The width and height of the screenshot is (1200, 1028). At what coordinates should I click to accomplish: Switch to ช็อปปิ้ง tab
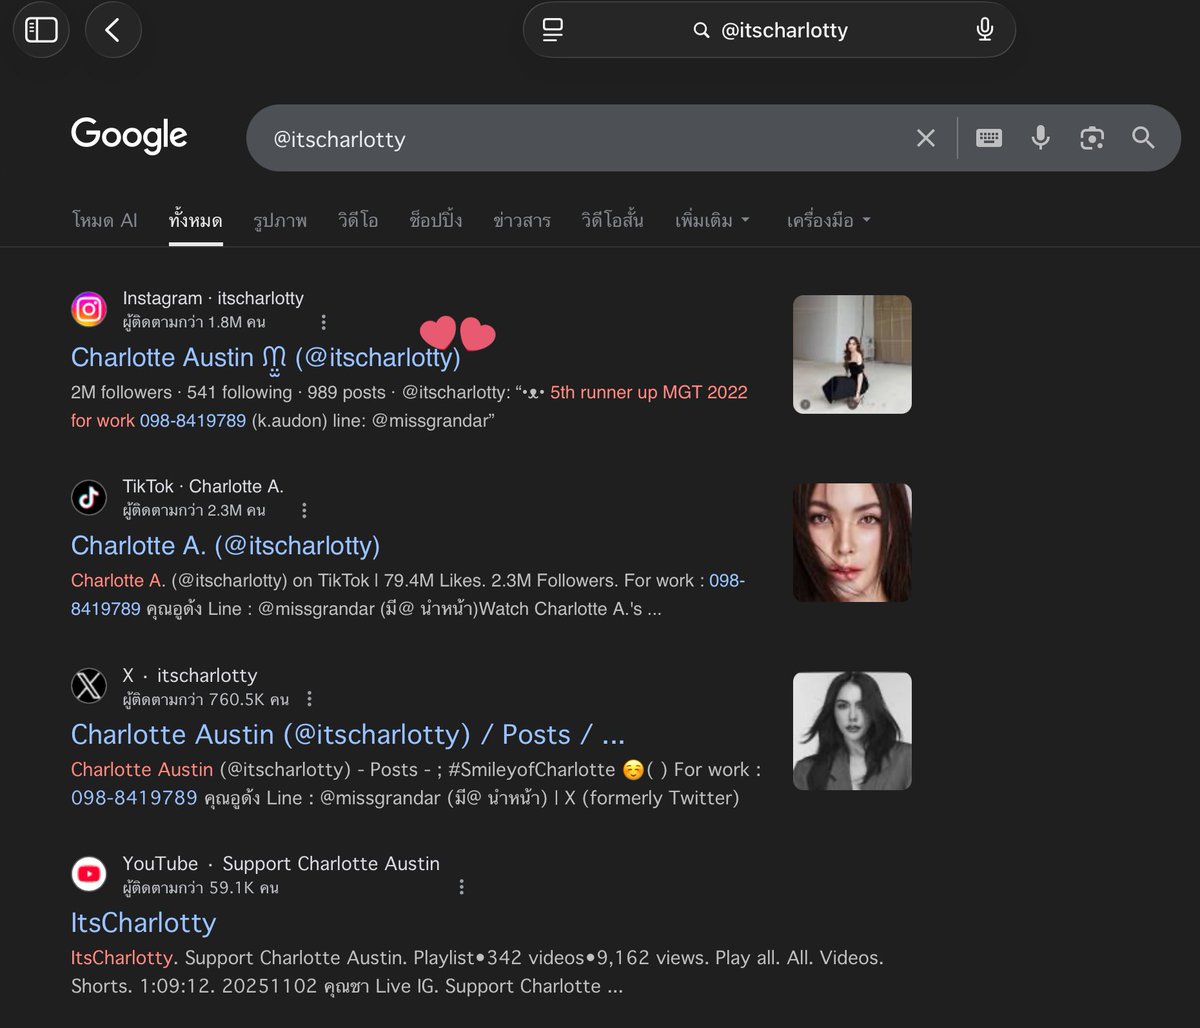tap(436, 220)
